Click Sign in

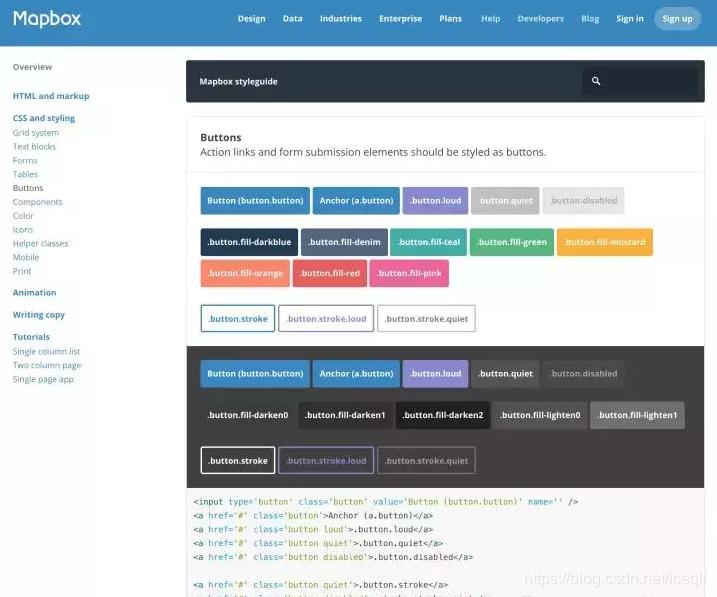(x=630, y=19)
